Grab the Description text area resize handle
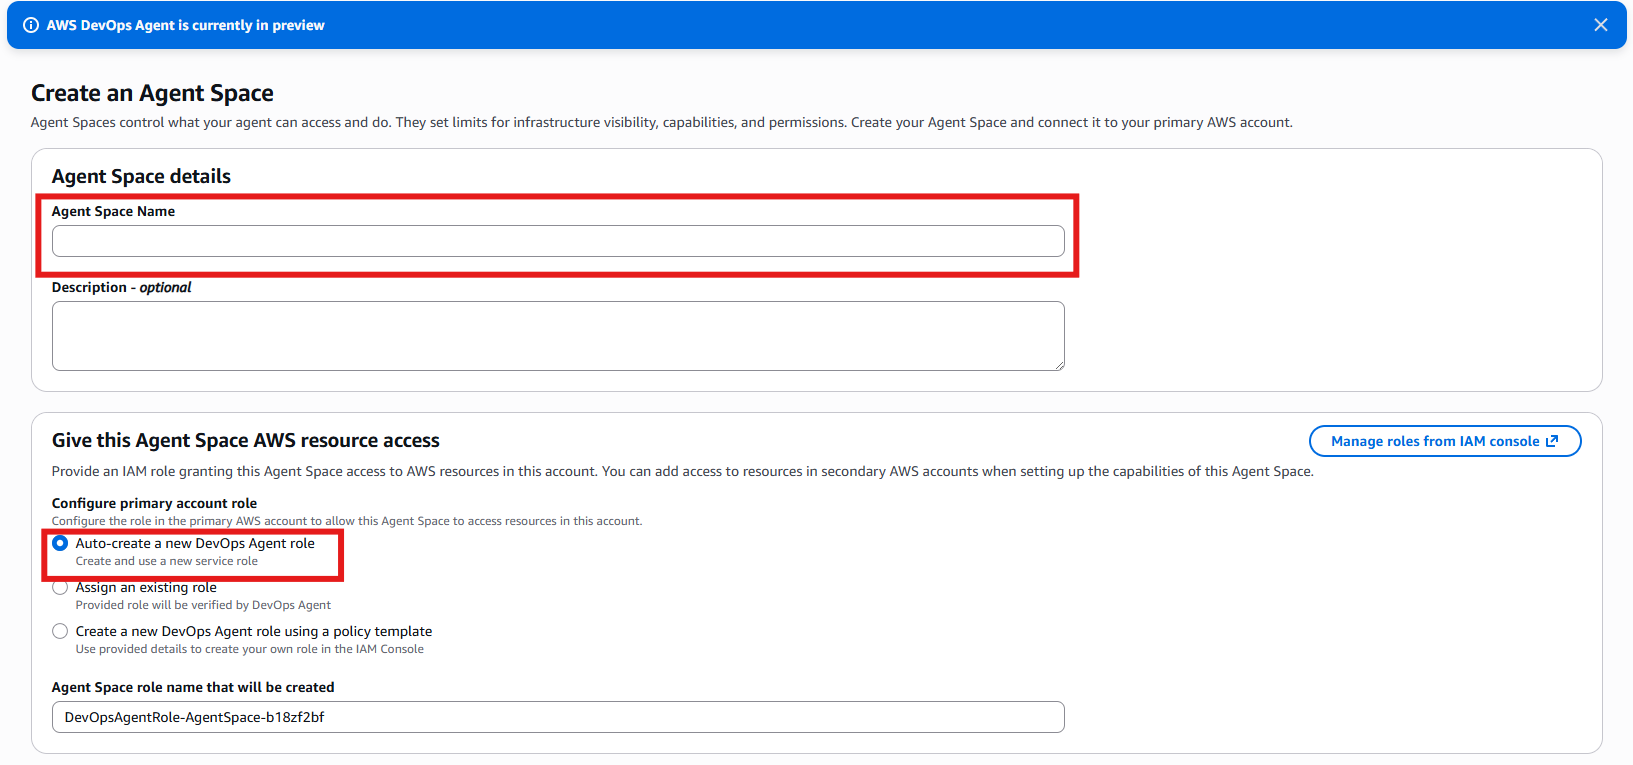Image resolution: width=1633 pixels, height=765 pixels. (1059, 365)
